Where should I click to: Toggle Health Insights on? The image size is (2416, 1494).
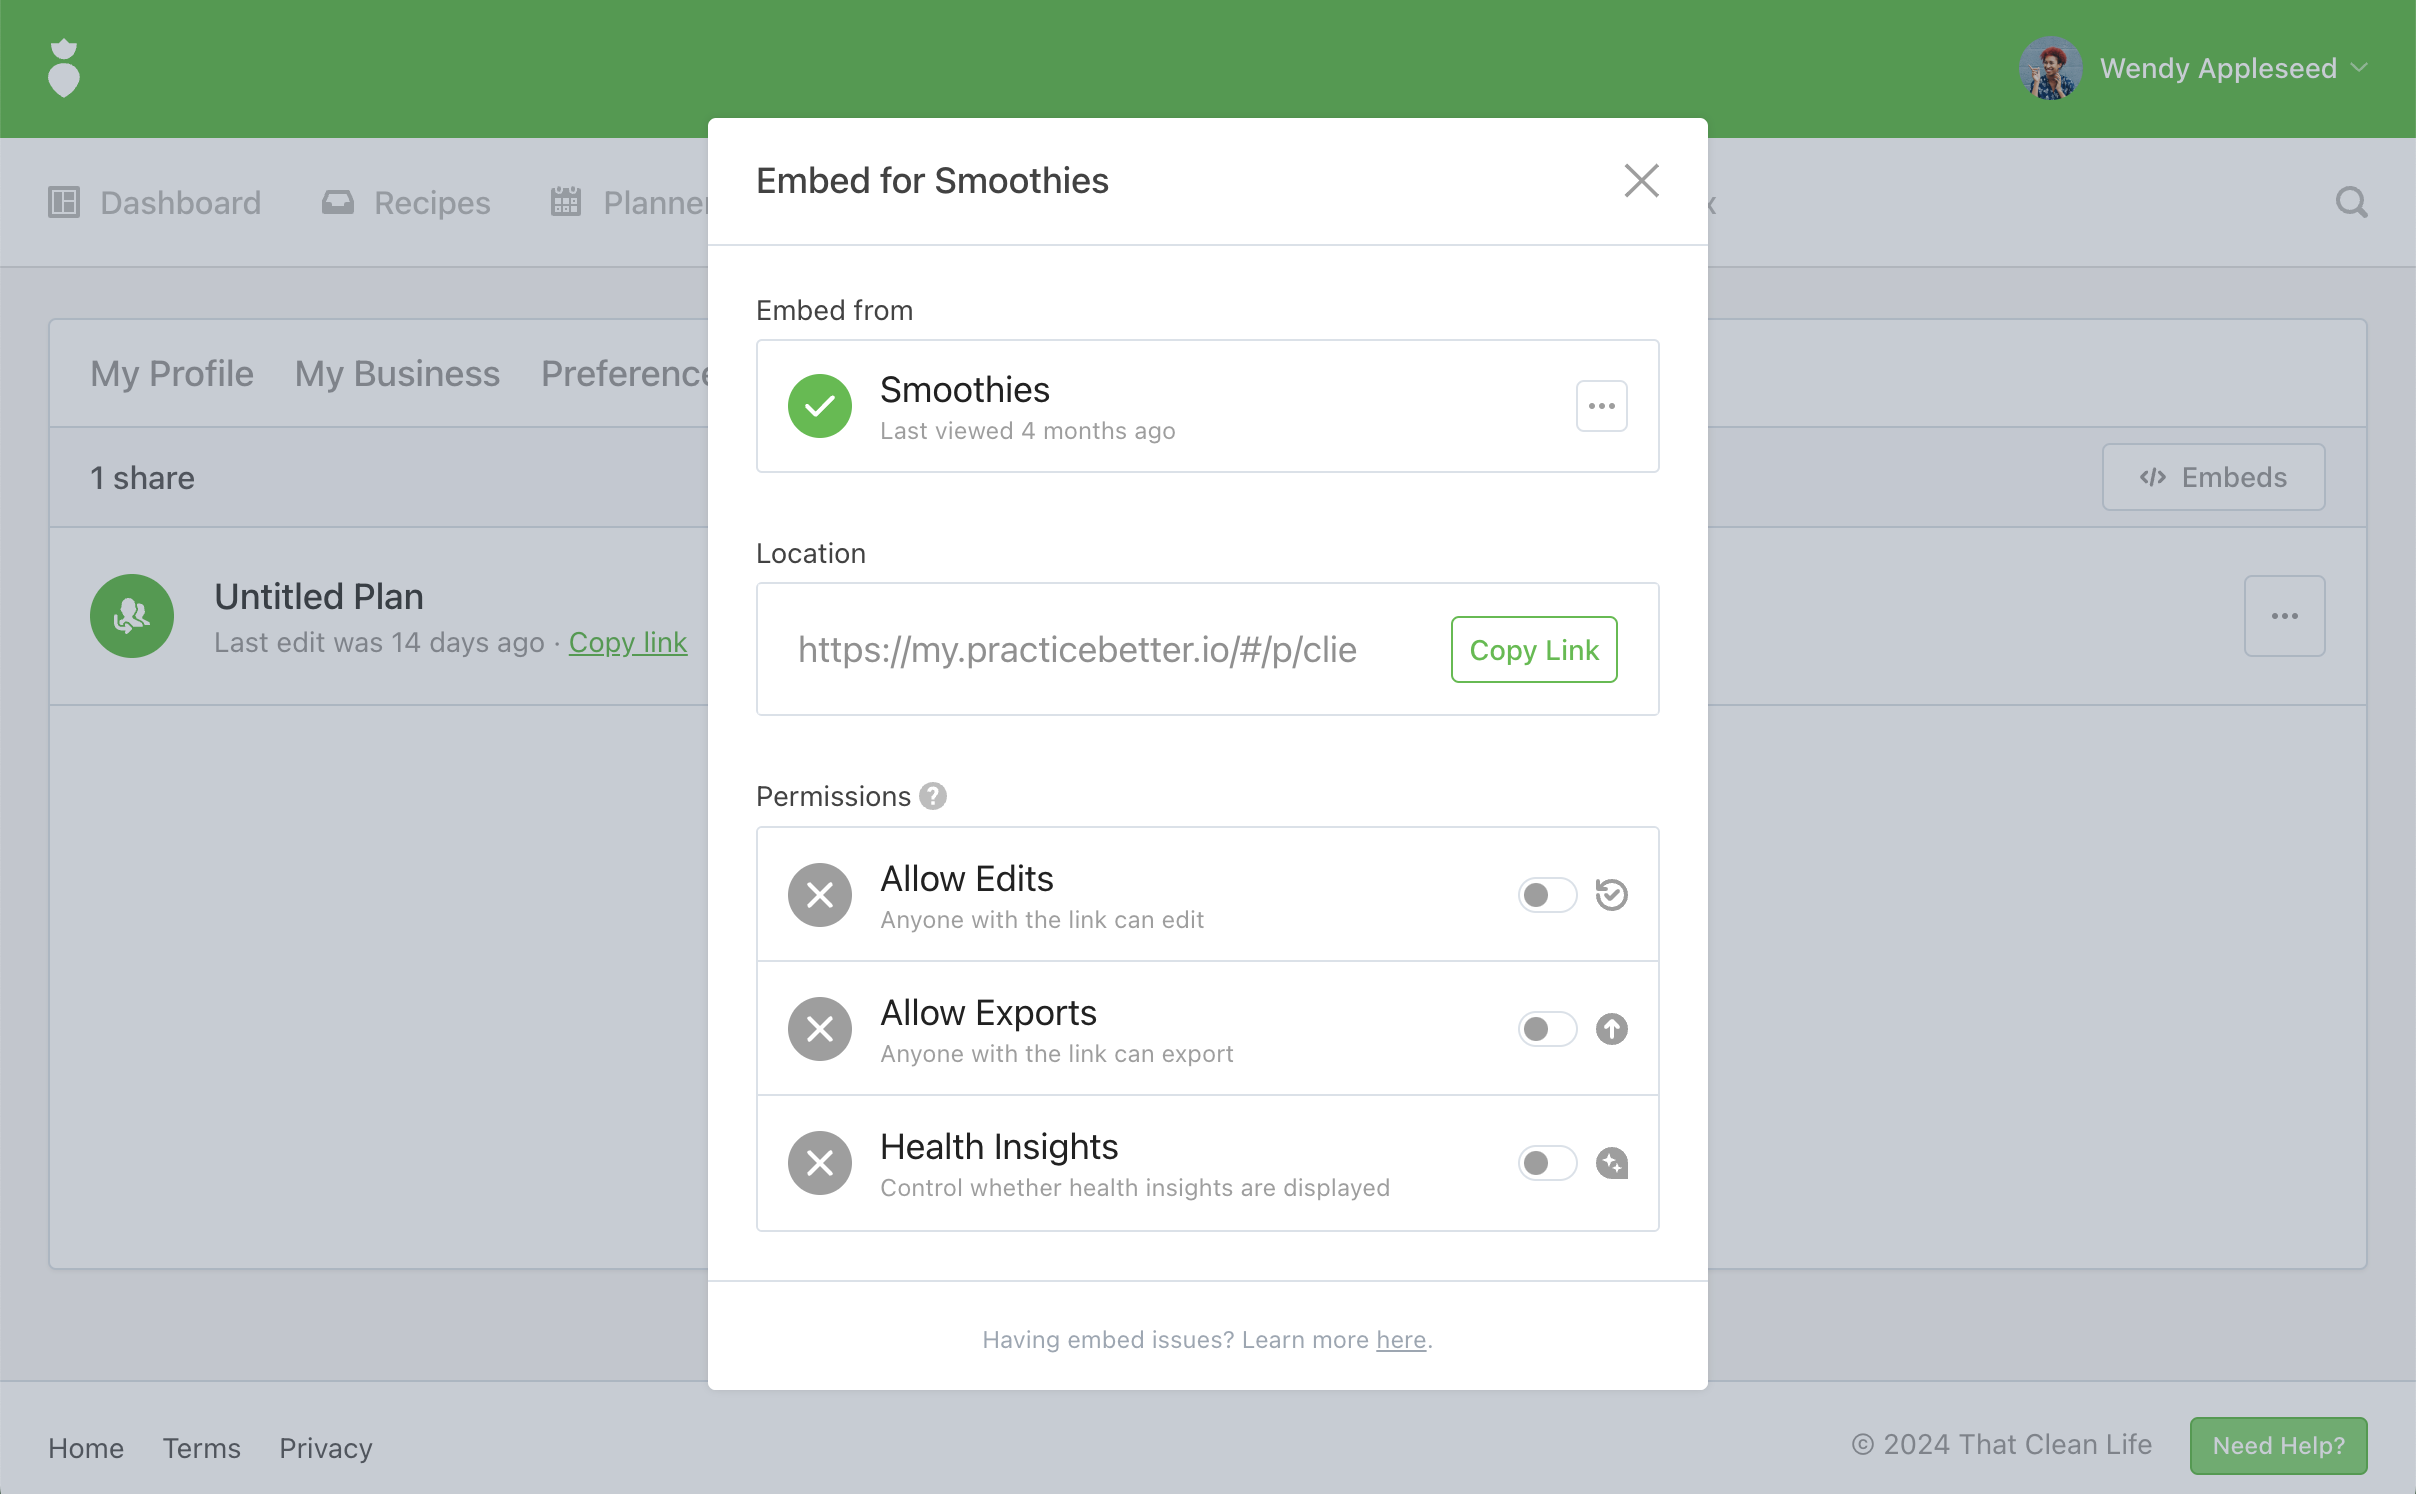click(1546, 1162)
